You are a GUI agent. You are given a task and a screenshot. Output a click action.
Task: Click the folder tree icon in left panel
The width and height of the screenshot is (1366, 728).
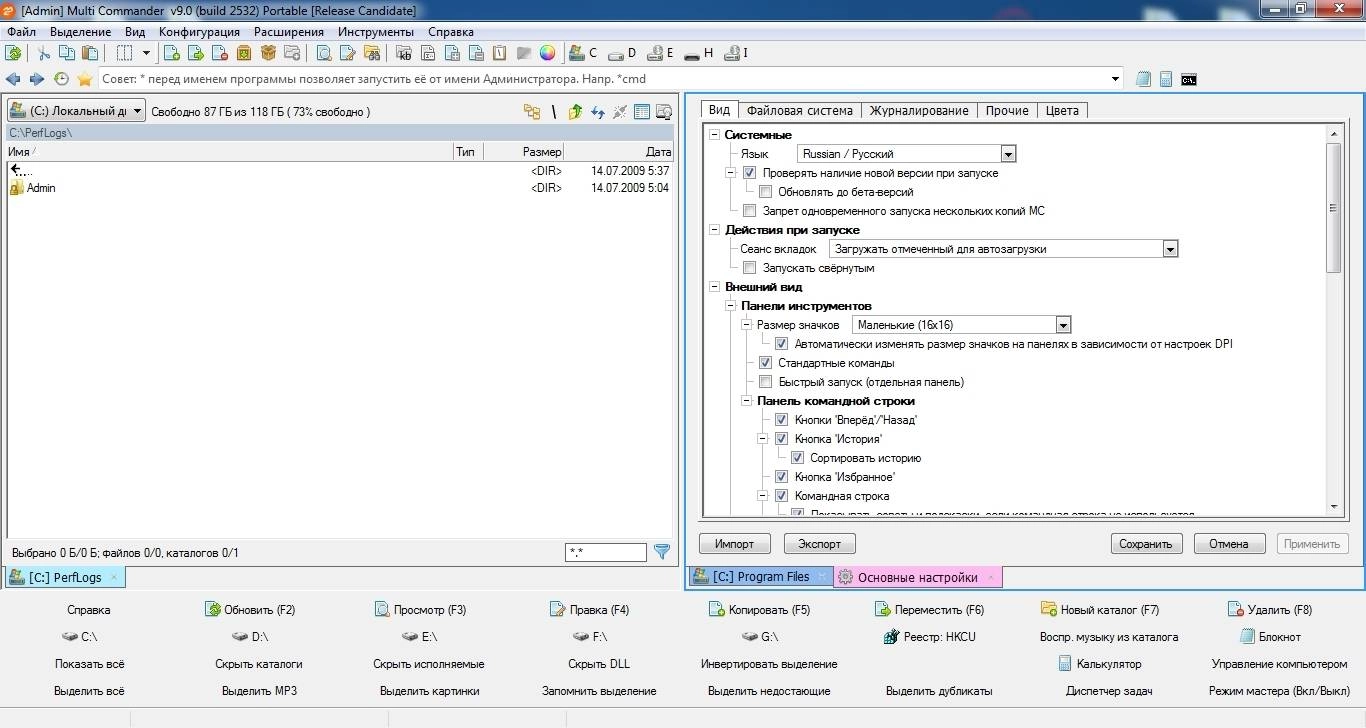coord(532,112)
